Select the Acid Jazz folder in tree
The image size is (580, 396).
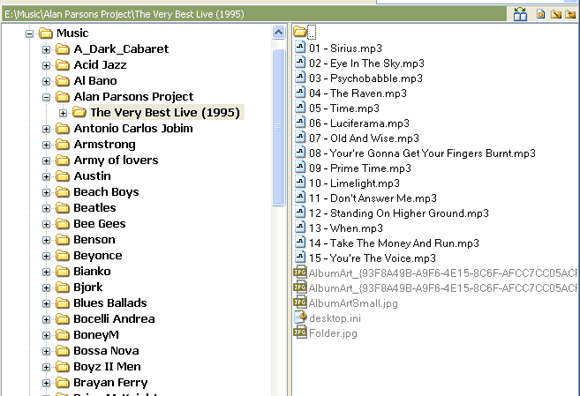[100, 65]
